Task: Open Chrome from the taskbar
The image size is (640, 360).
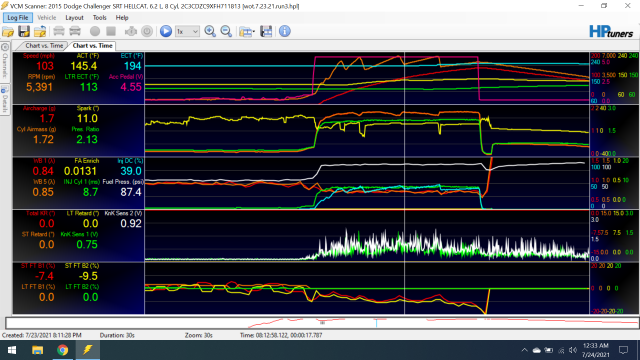Action: (x=62, y=350)
